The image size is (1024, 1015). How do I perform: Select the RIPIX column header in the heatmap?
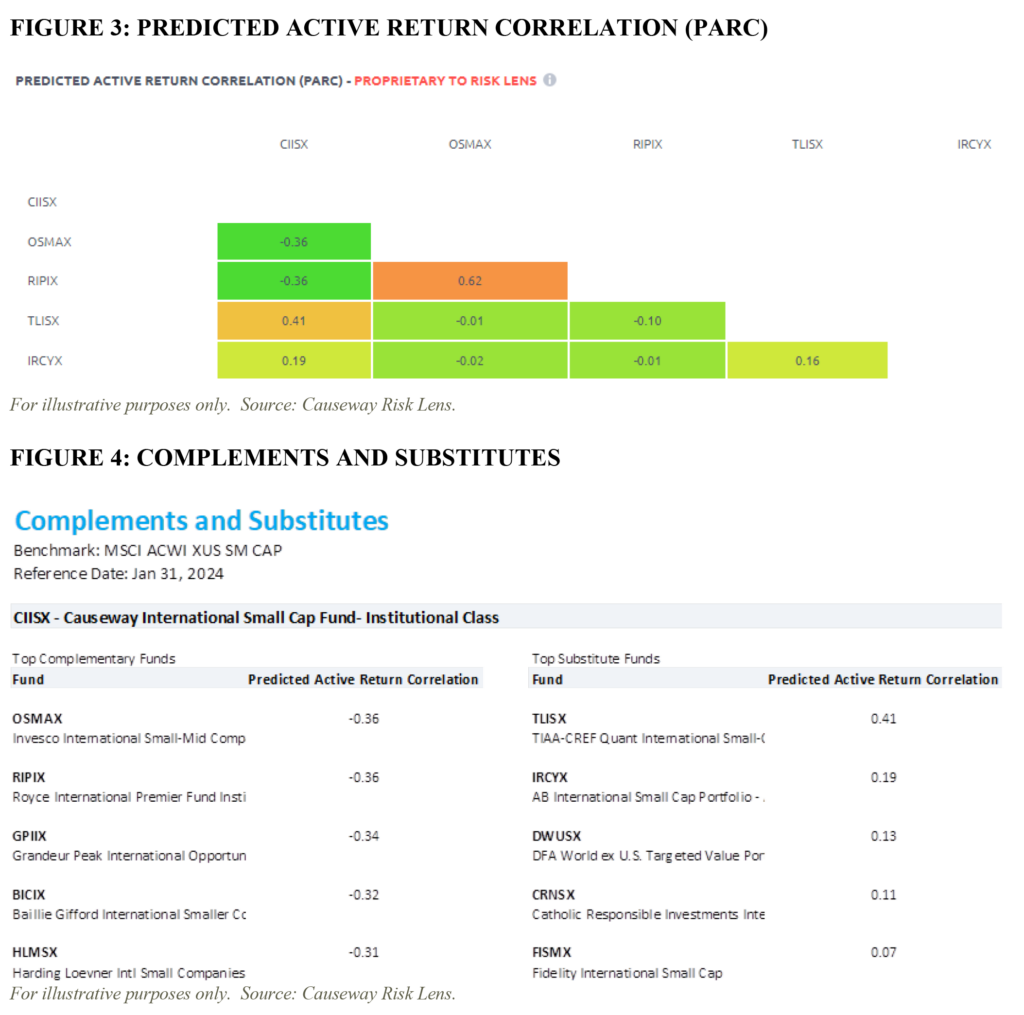point(647,144)
